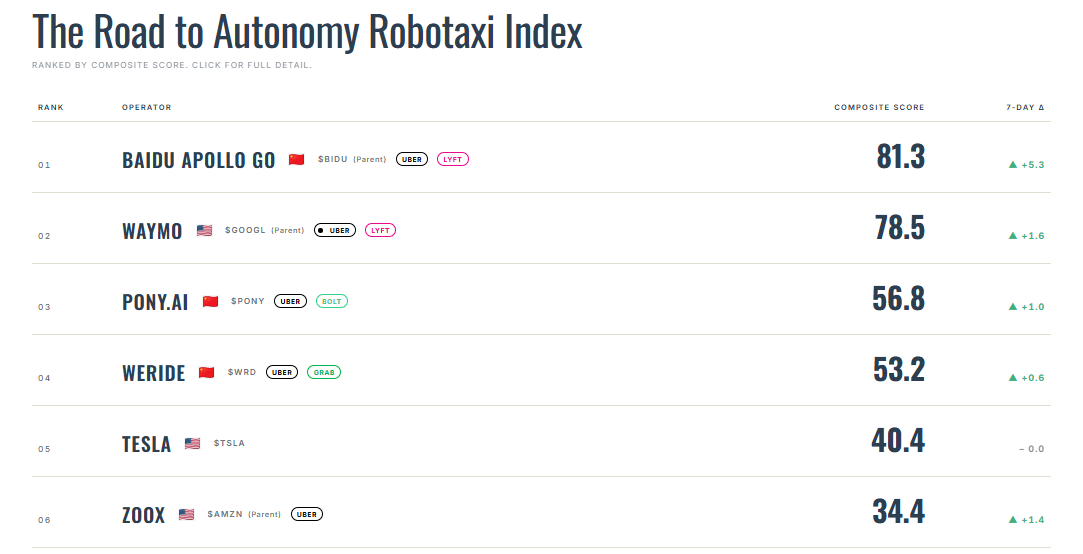
Task: Select the Uber badge in Zoox's row
Action: point(307,515)
